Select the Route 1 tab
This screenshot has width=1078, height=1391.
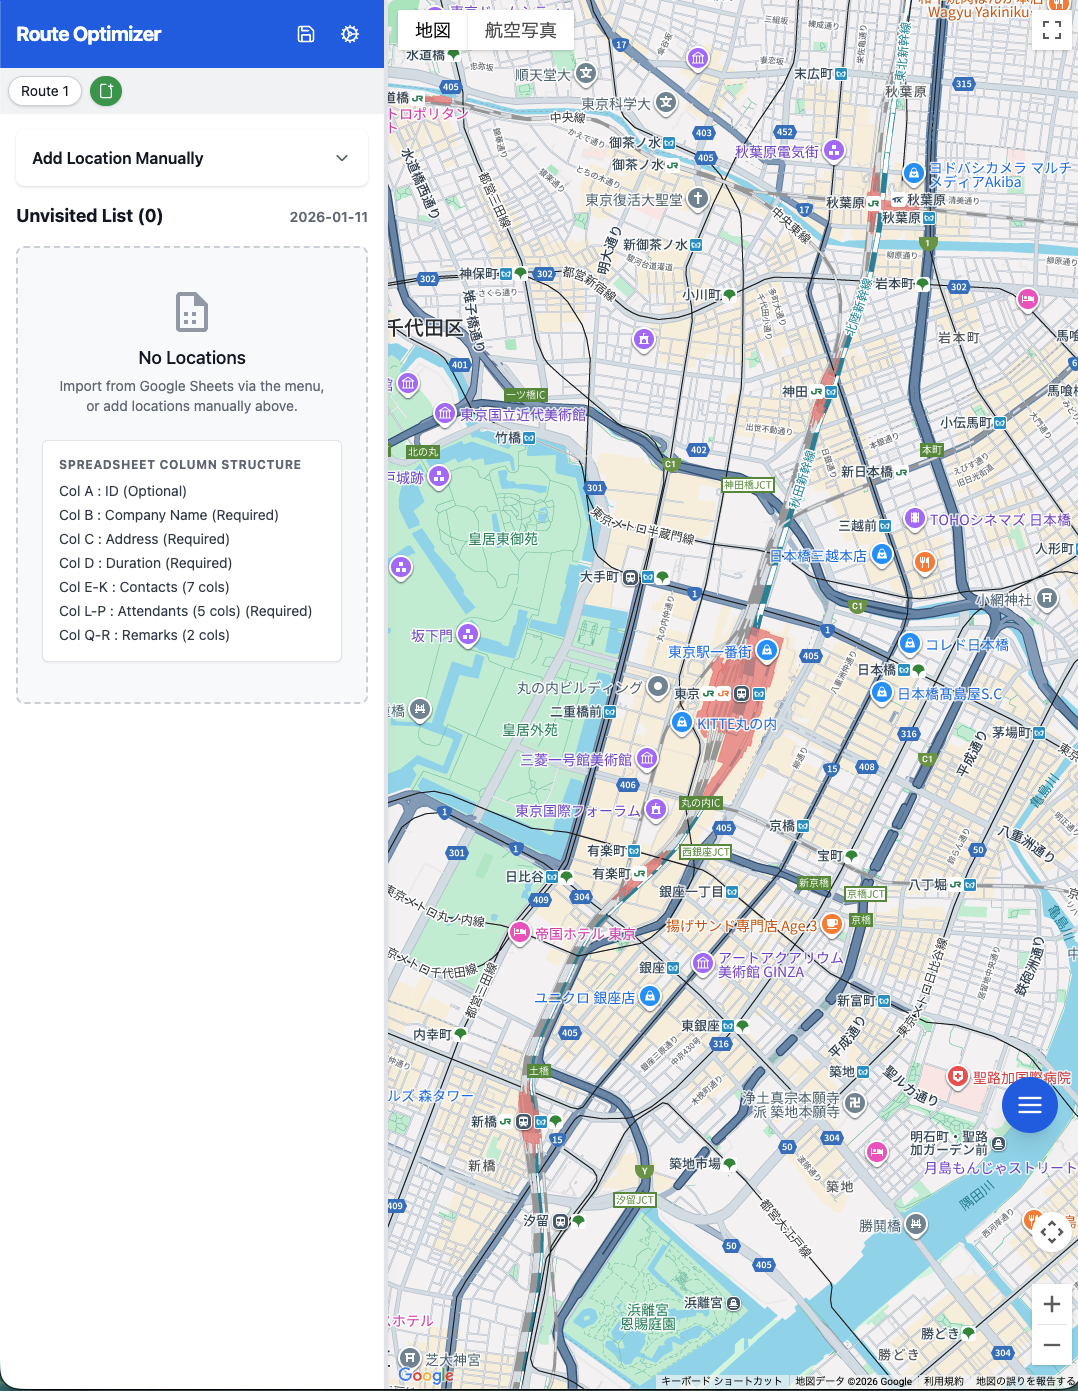(44, 91)
